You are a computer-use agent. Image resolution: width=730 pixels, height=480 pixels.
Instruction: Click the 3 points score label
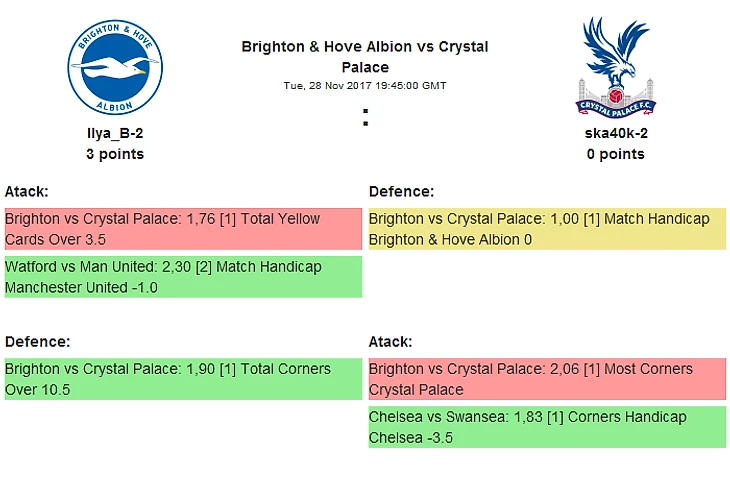(x=115, y=154)
